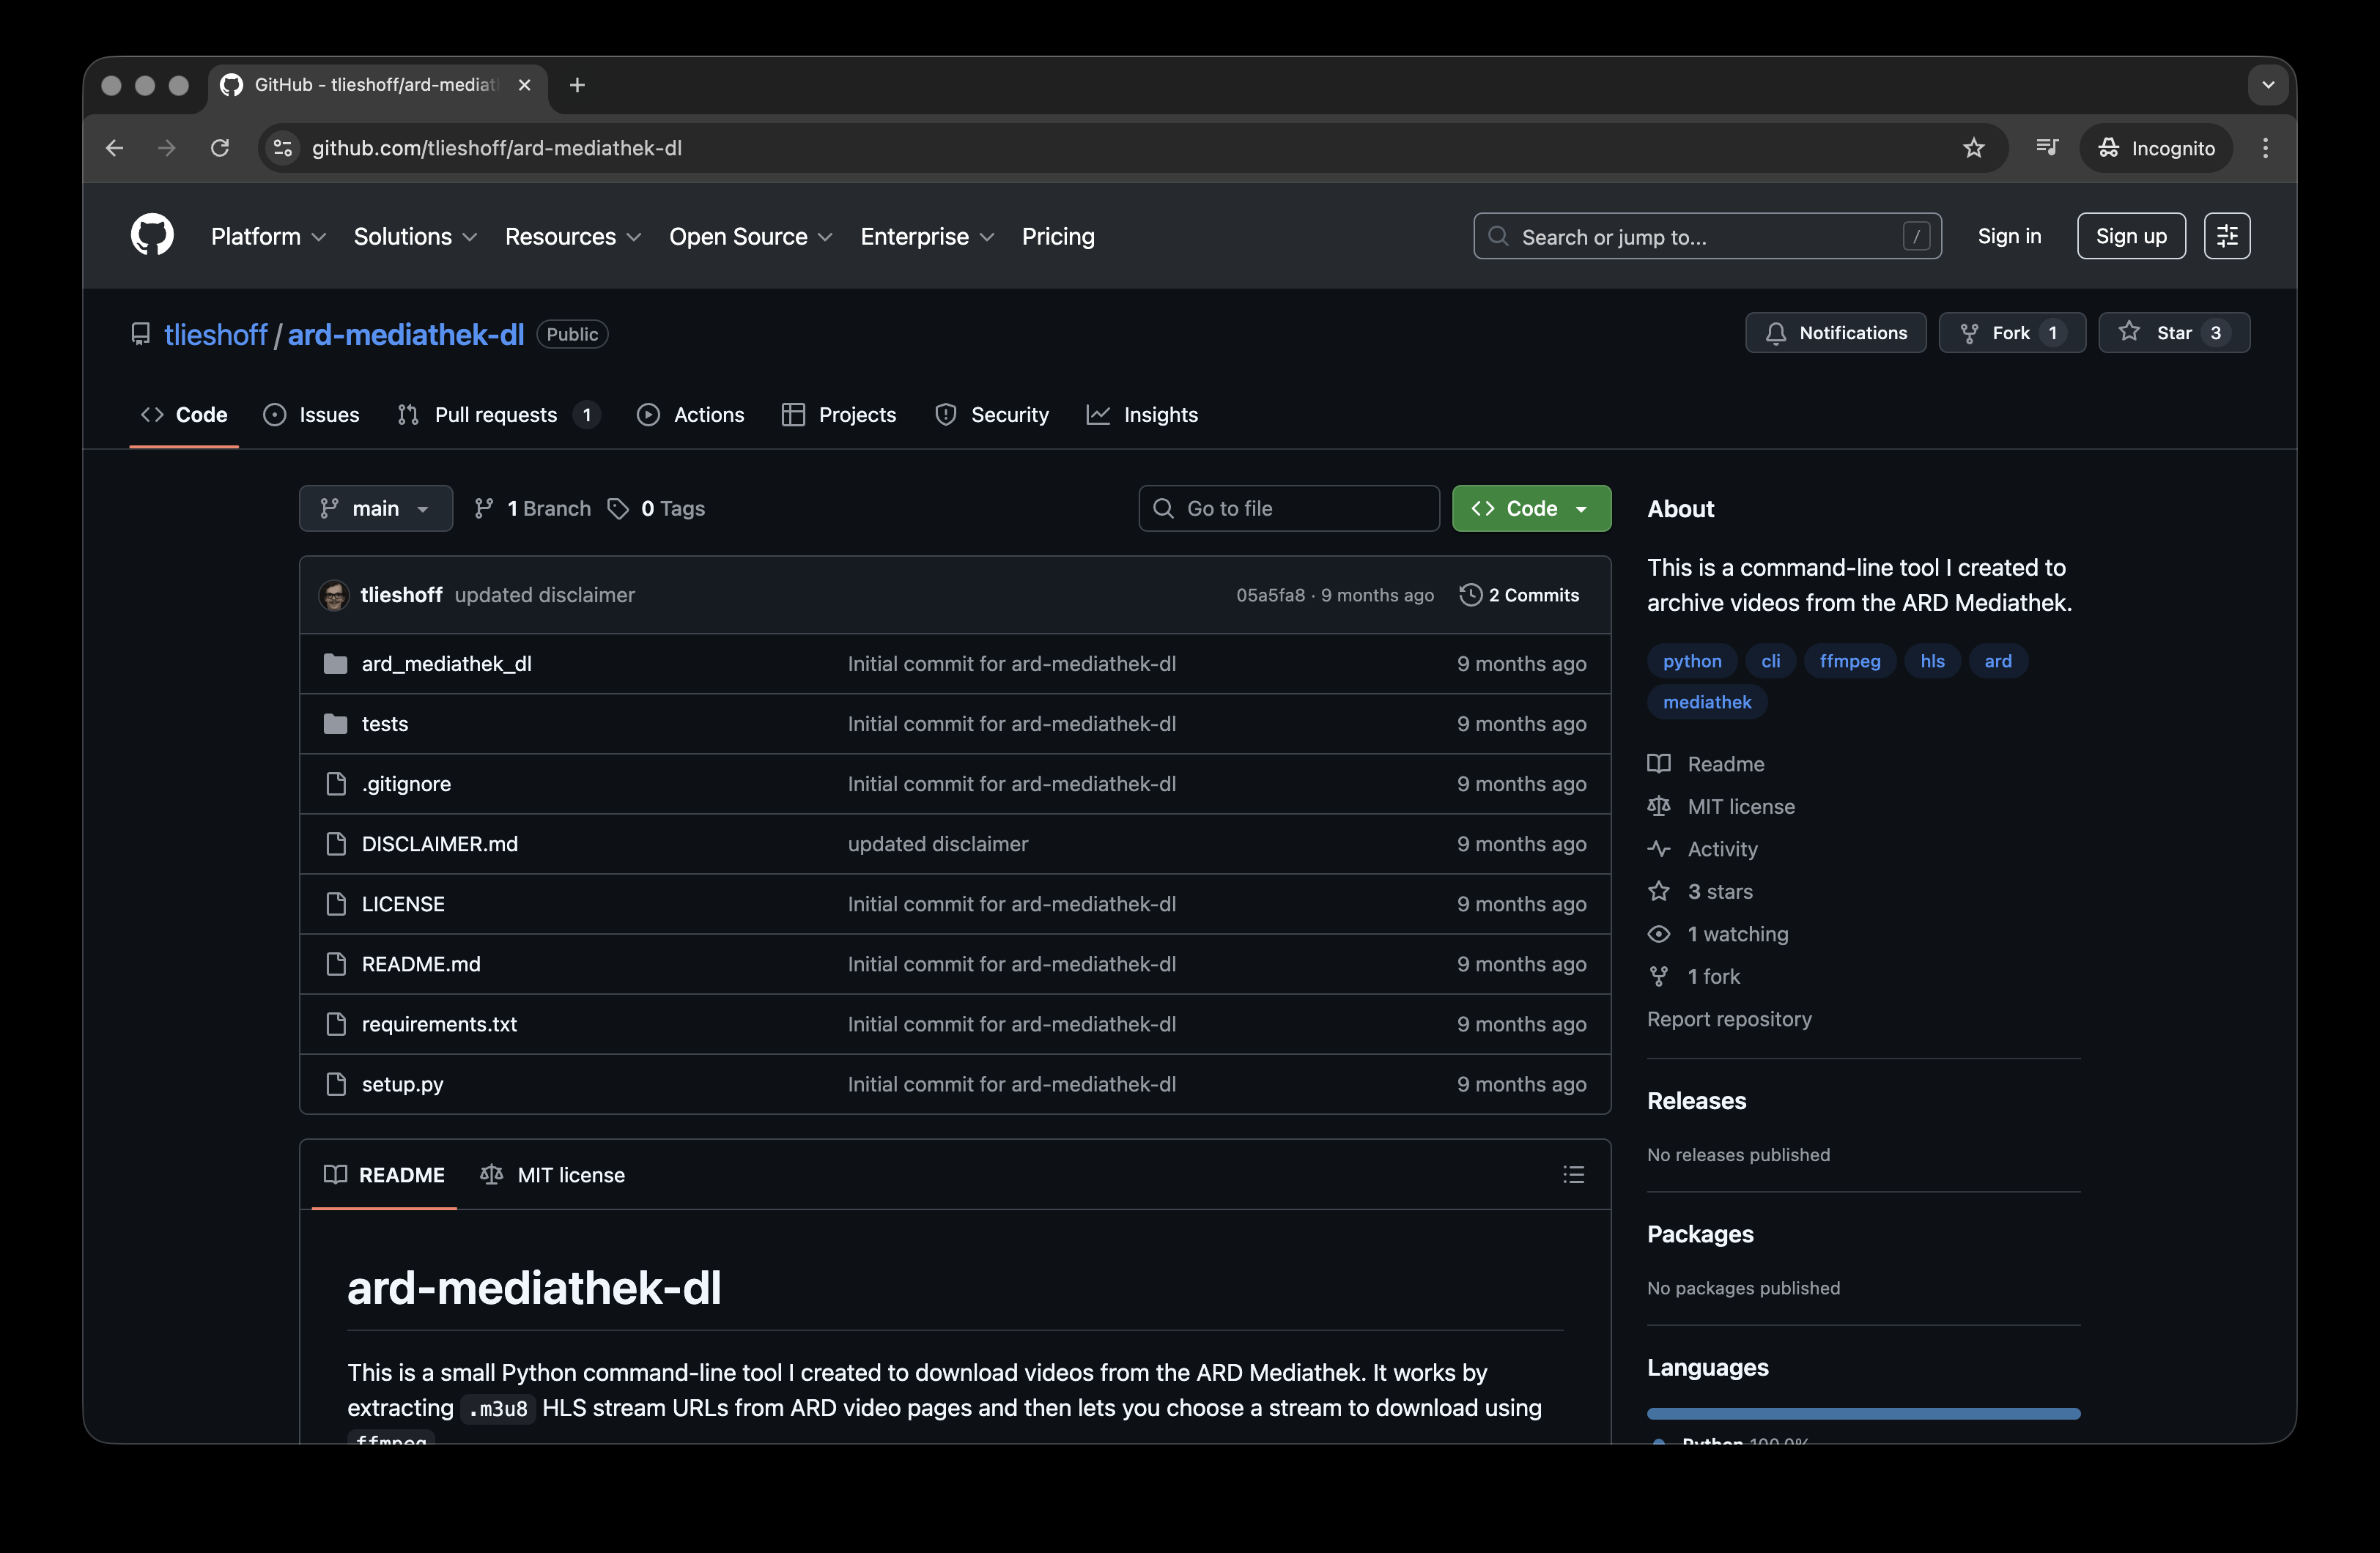This screenshot has height=1553, width=2380.
Task: Click the GitHub home logo
Action: pyautogui.click(x=152, y=235)
